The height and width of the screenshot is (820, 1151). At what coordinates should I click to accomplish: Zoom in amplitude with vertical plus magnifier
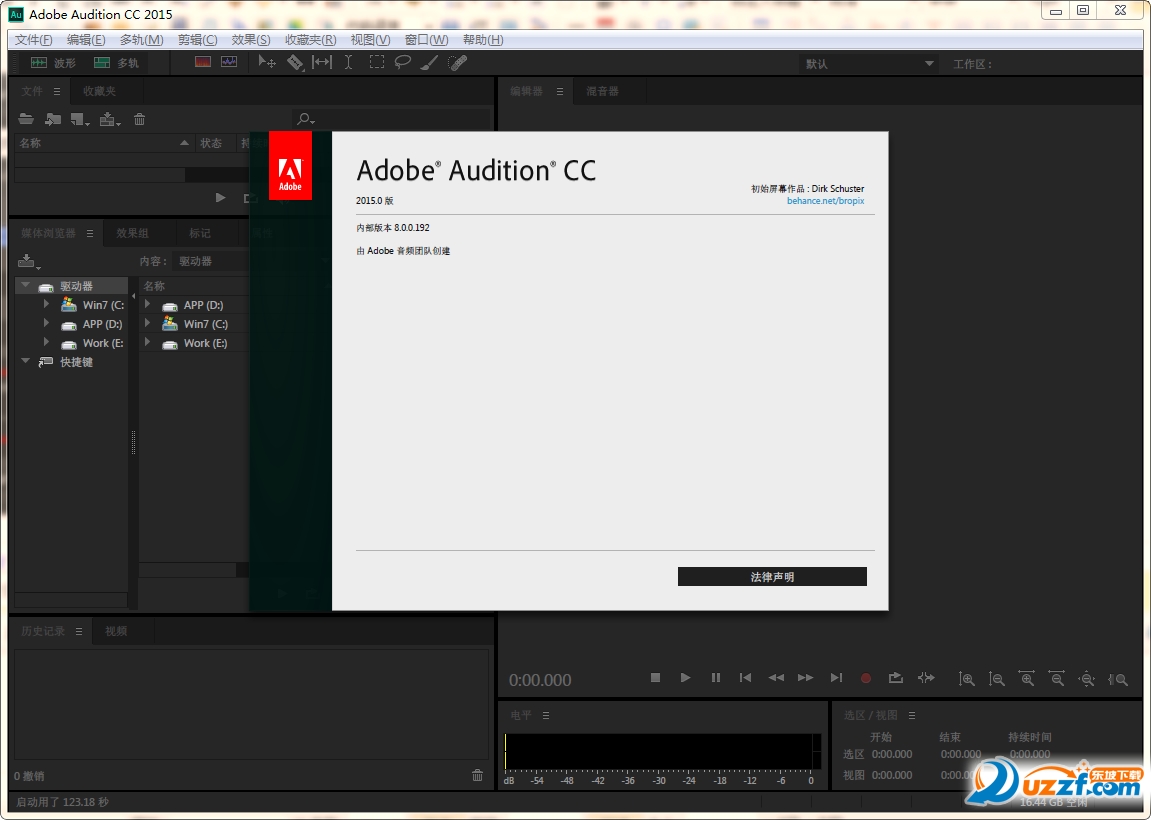[x=967, y=679]
